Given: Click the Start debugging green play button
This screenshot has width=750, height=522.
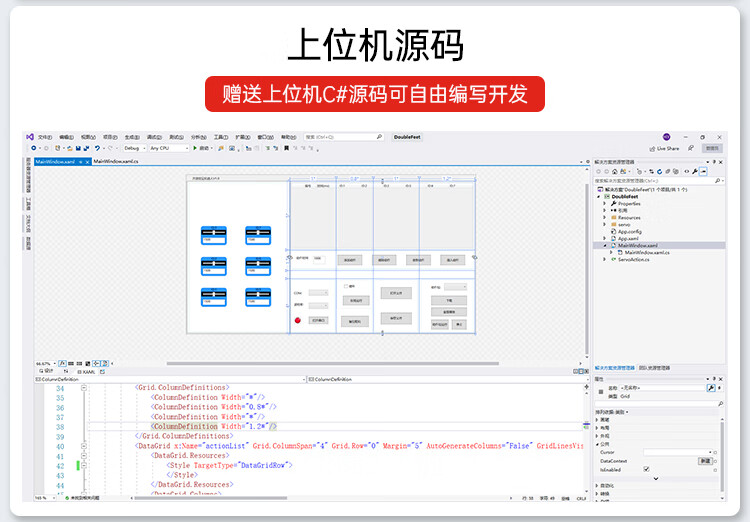Looking at the screenshot, I should click(x=195, y=148).
